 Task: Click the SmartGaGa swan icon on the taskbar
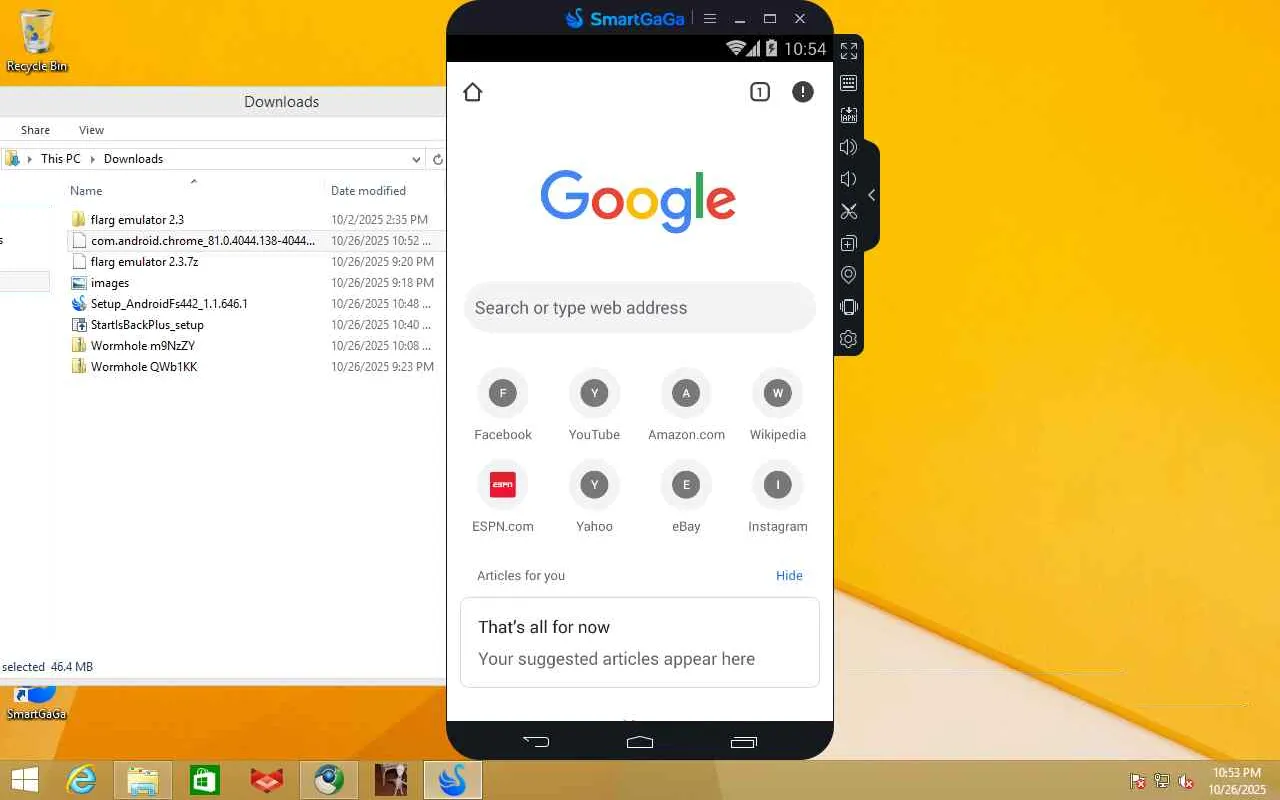pyautogui.click(x=453, y=780)
